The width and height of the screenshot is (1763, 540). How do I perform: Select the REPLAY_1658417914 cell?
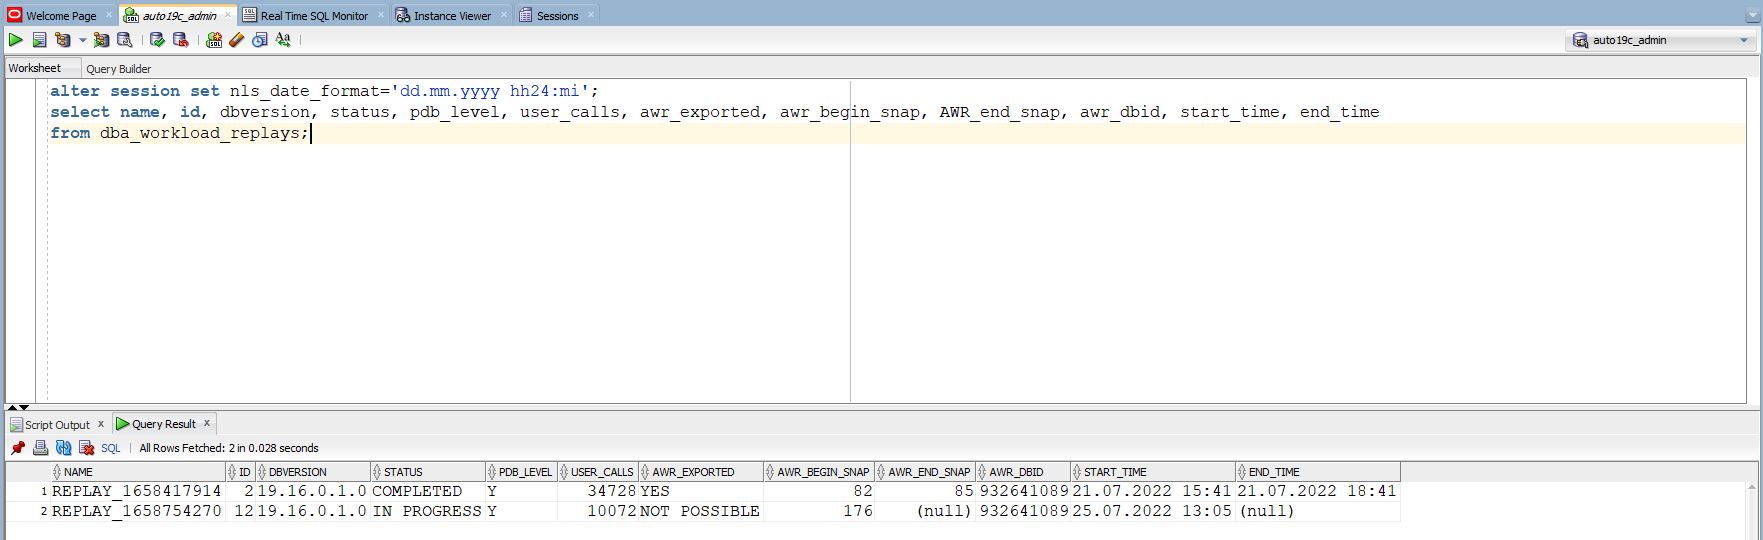pyautogui.click(x=138, y=491)
